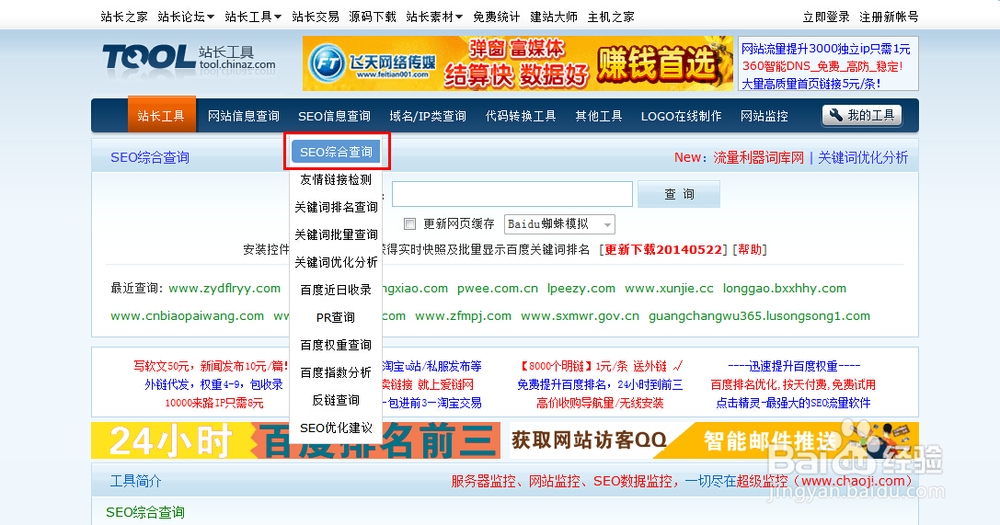
Task: Open recent query longgao.bxxhhy.com
Action: [x=784, y=288]
